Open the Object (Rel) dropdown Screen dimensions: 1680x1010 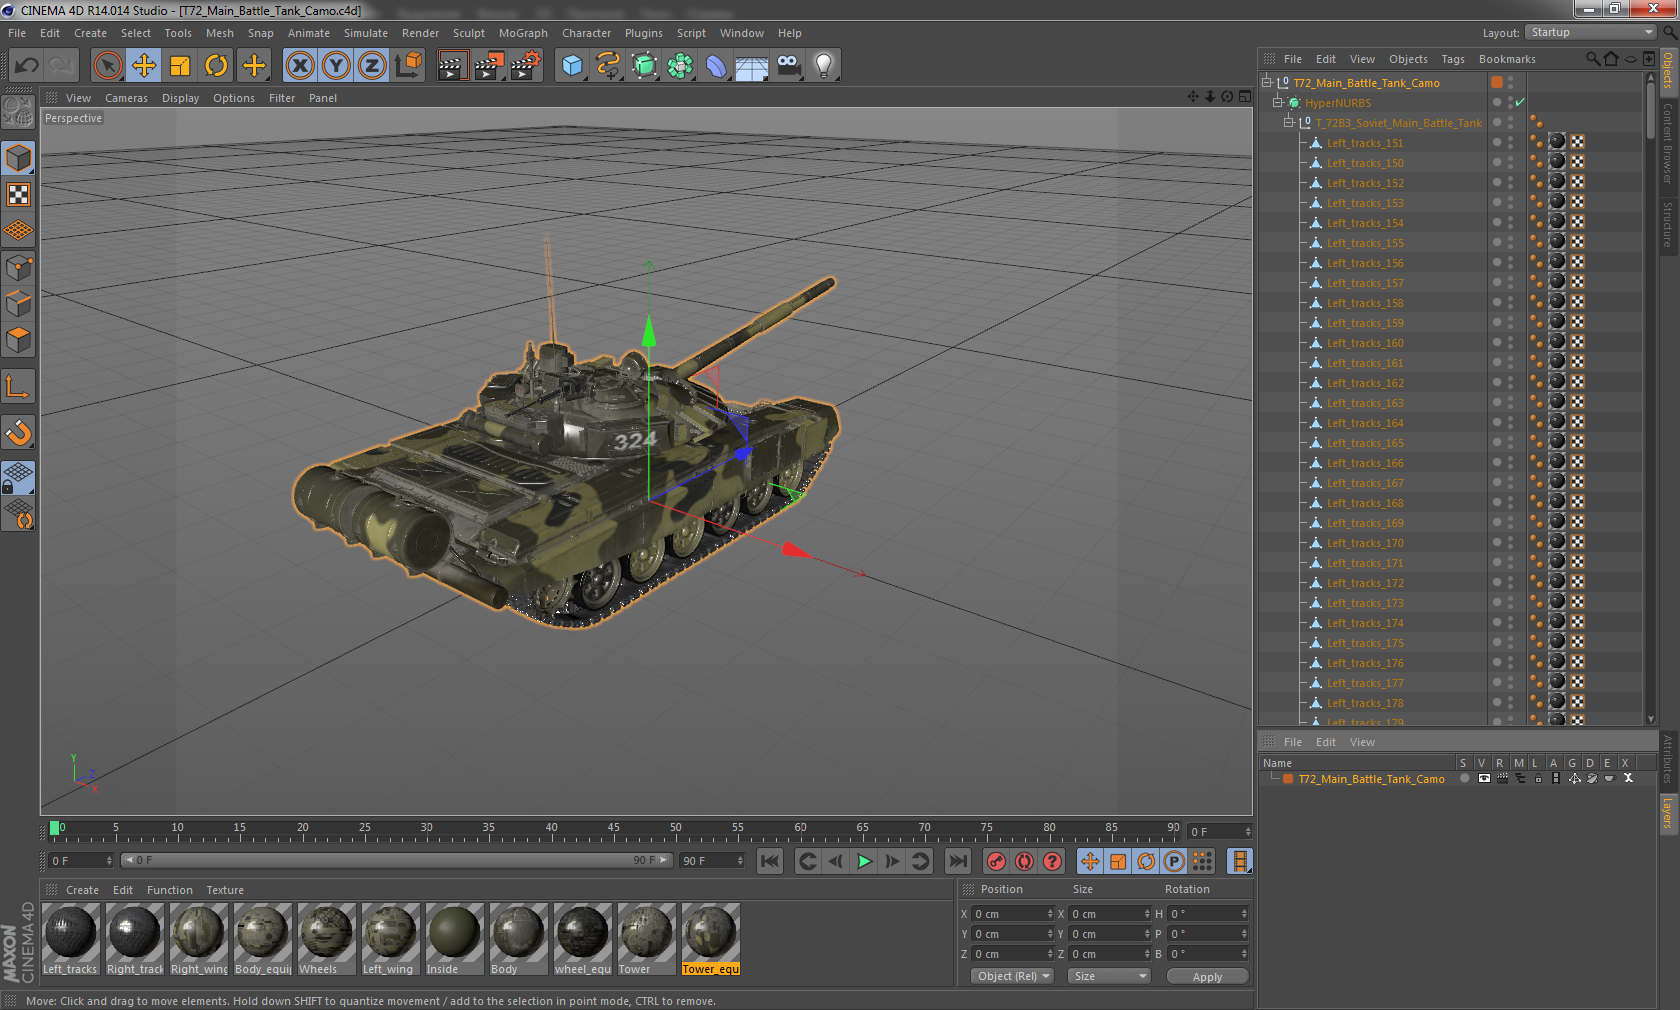point(1012,976)
